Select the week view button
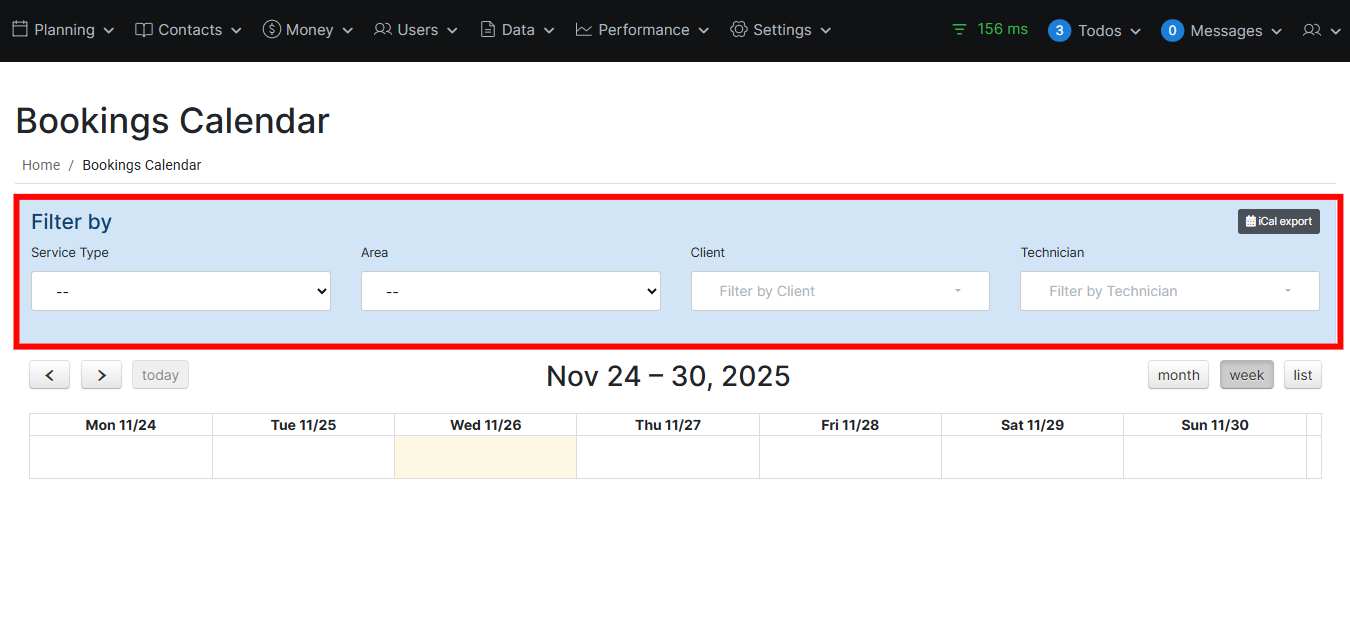The image size is (1350, 628). point(1246,375)
